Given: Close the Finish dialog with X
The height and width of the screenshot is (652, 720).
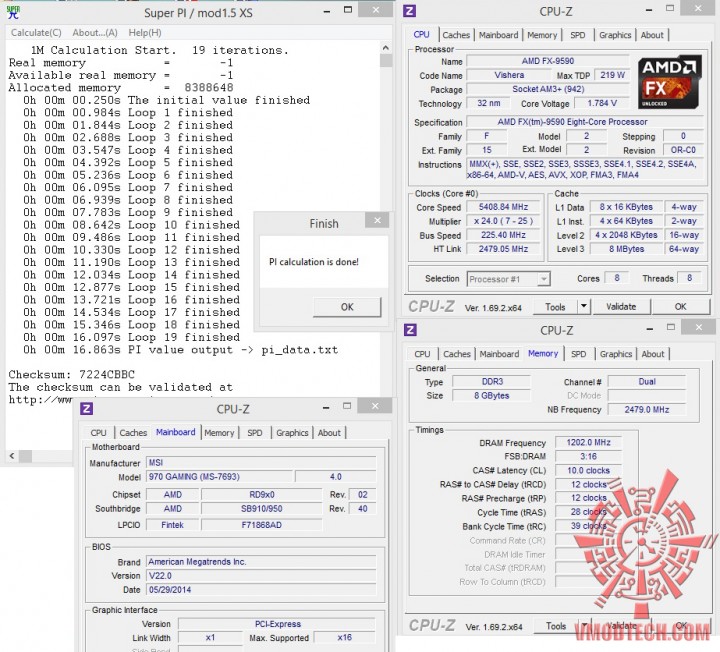Looking at the screenshot, I should [x=377, y=220].
